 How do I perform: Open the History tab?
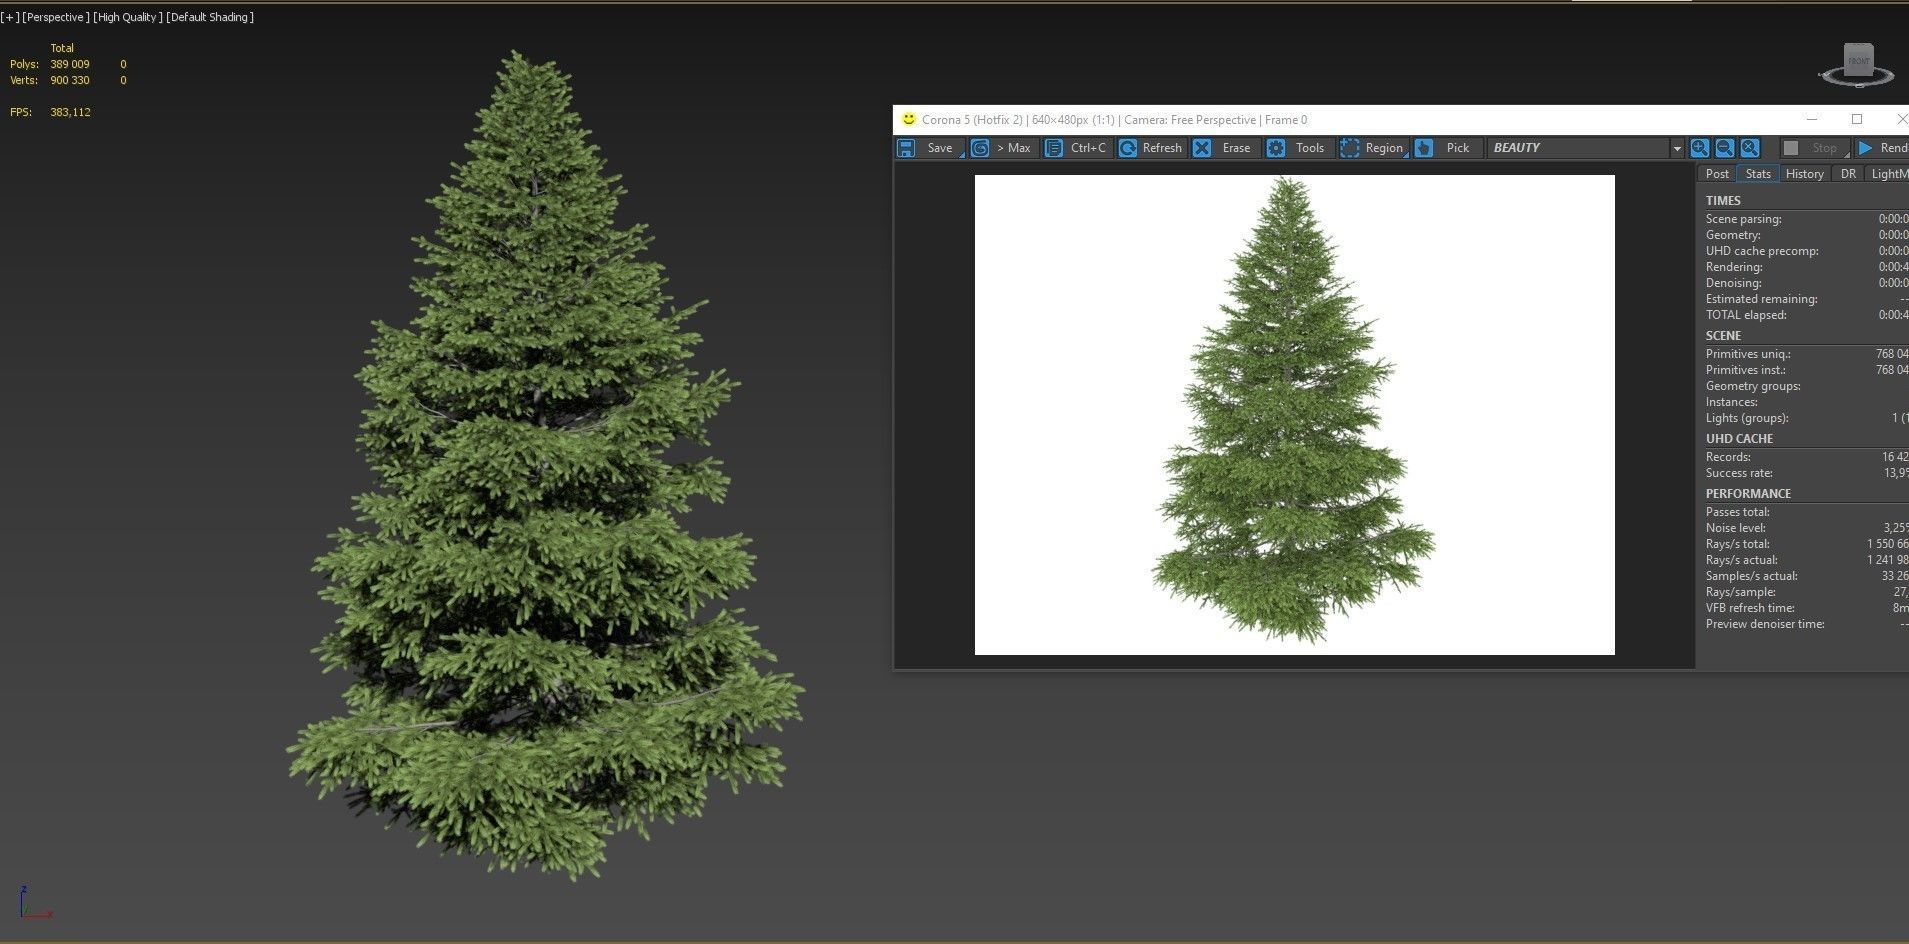tap(1804, 174)
